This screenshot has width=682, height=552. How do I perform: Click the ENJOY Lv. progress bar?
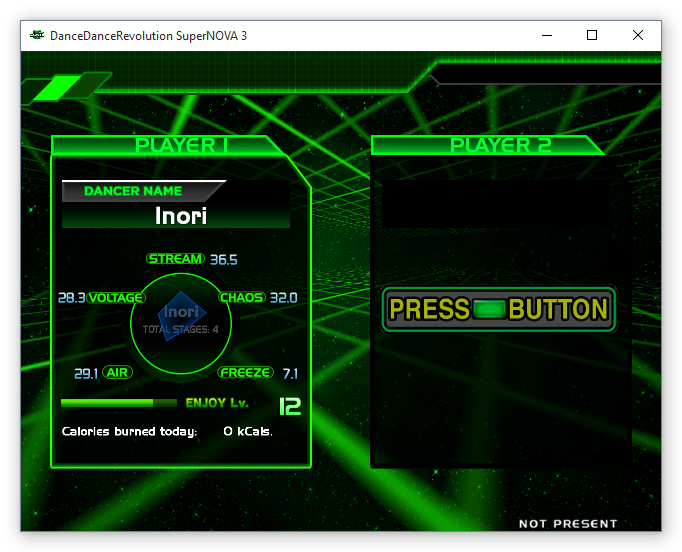coord(119,403)
